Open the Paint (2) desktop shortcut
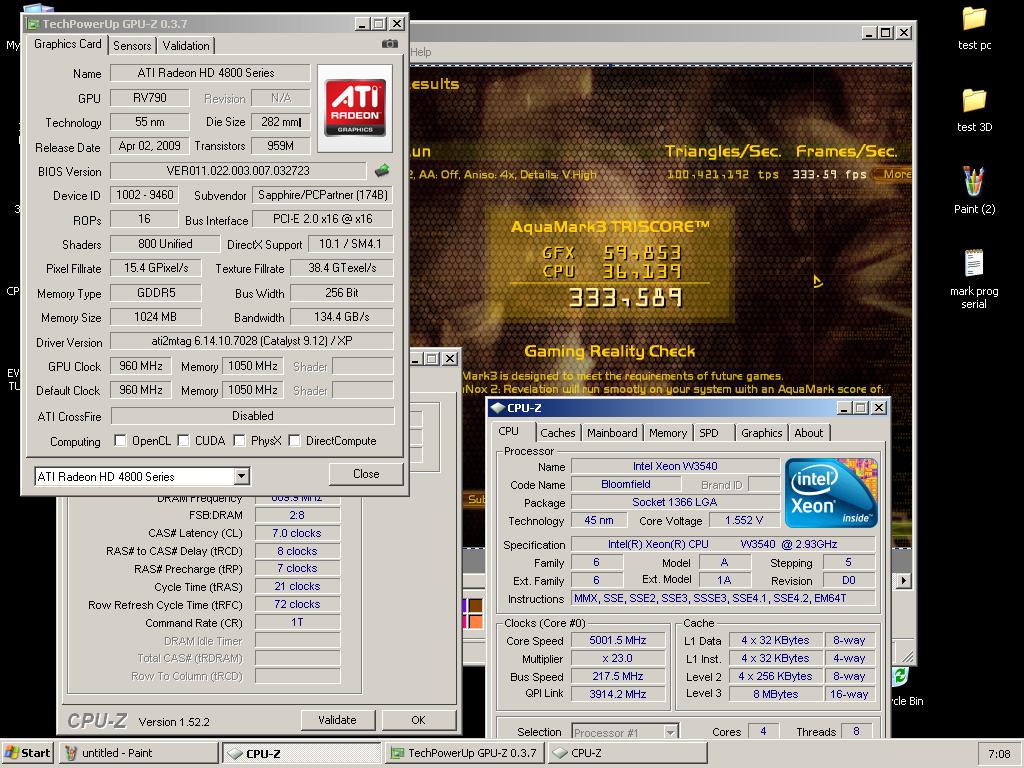 pos(974,191)
